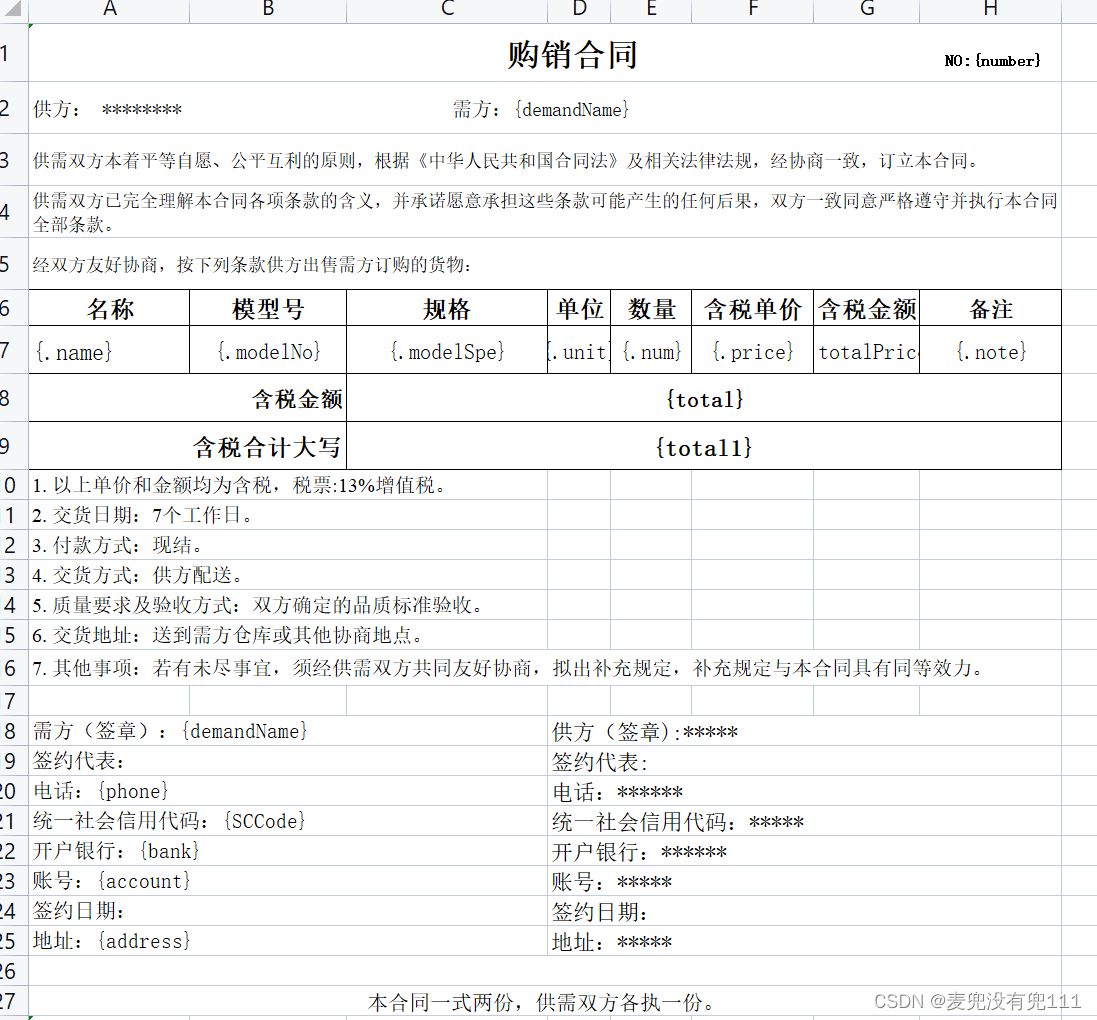Click the {.name} cell
The width and height of the screenshot is (1097, 1020).
click(x=109, y=350)
